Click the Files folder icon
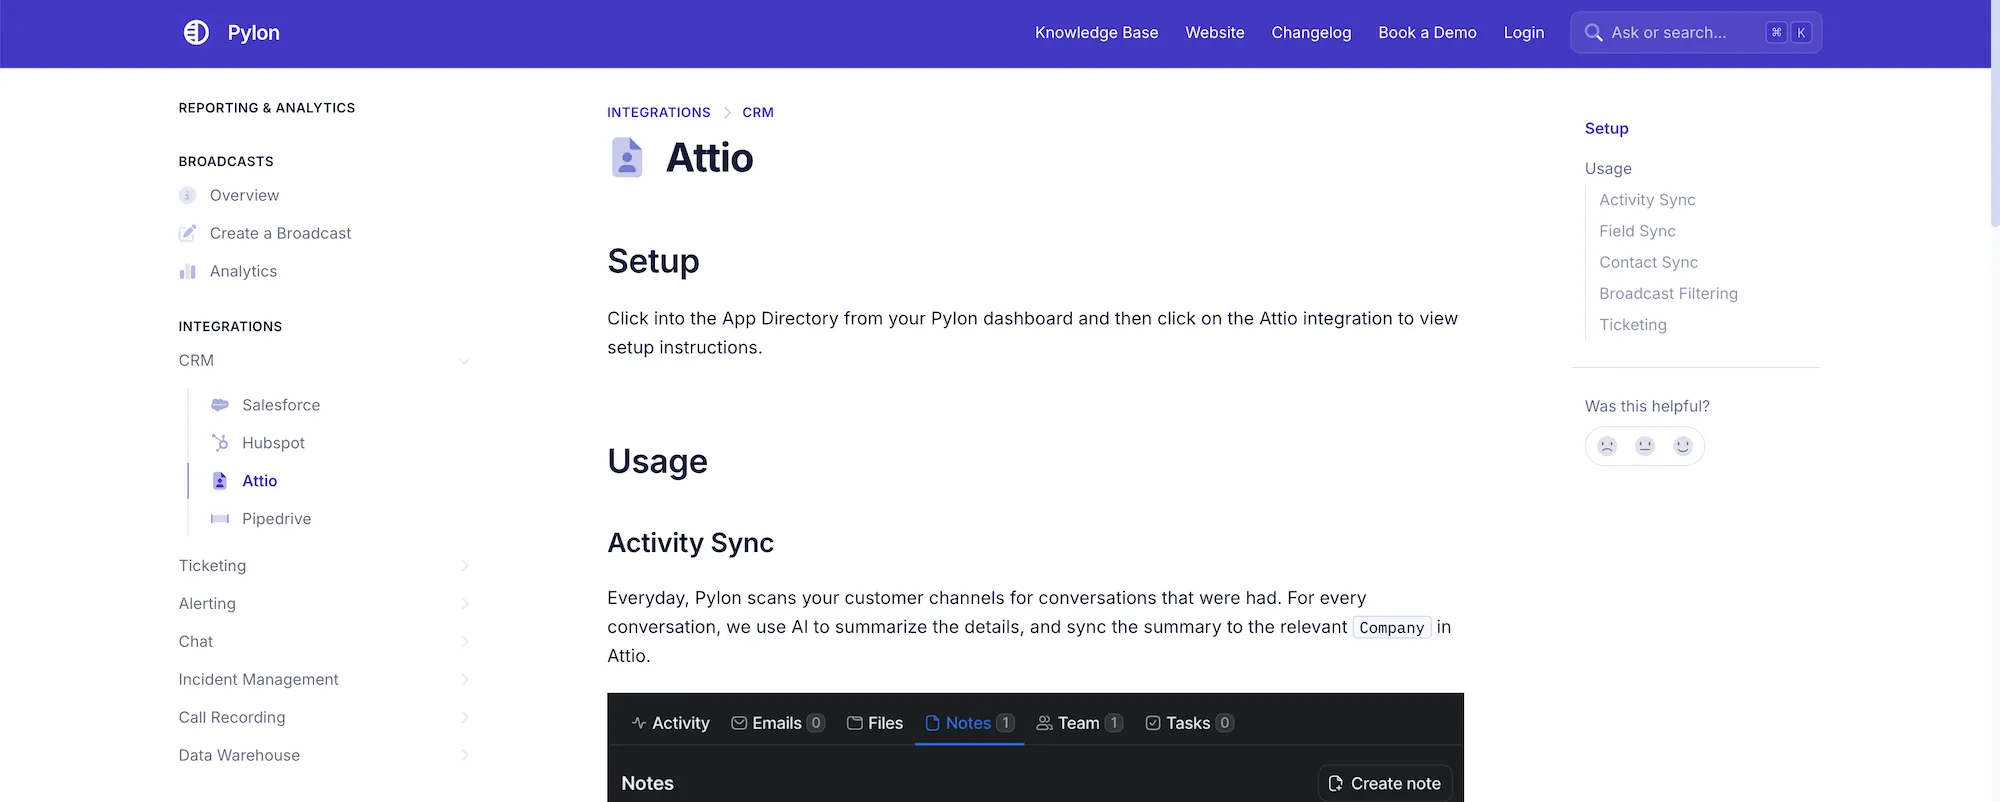The height and width of the screenshot is (802, 2000). [855, 723]
